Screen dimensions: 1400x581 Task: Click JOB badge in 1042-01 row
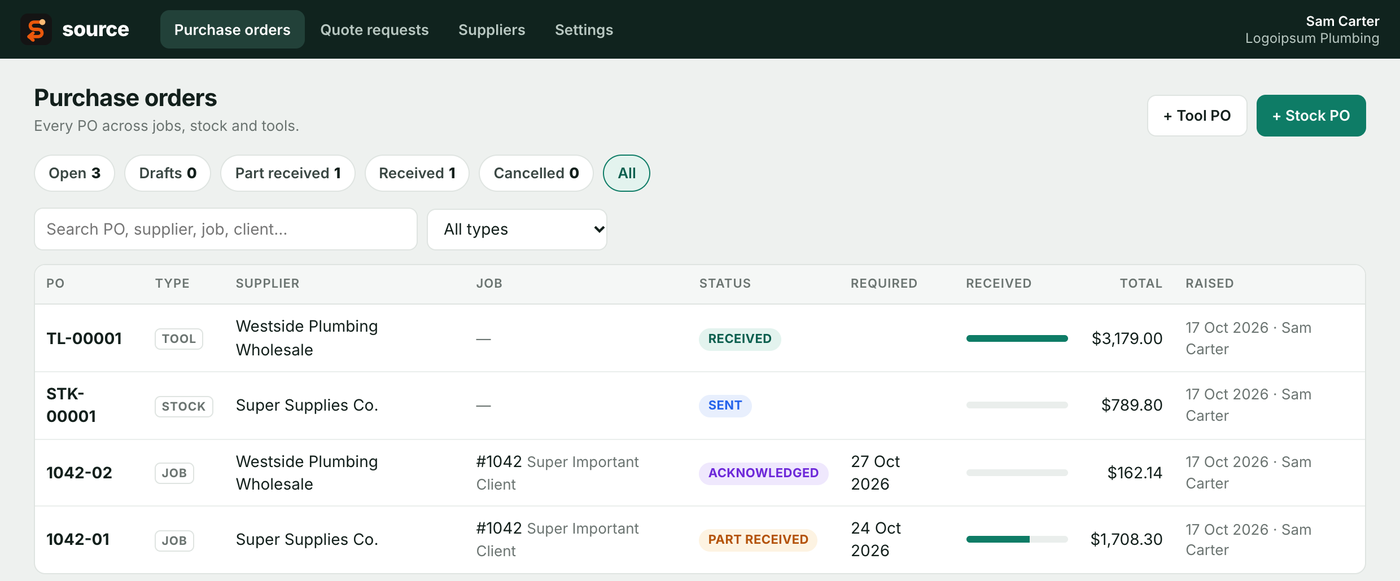pos(174,540)
